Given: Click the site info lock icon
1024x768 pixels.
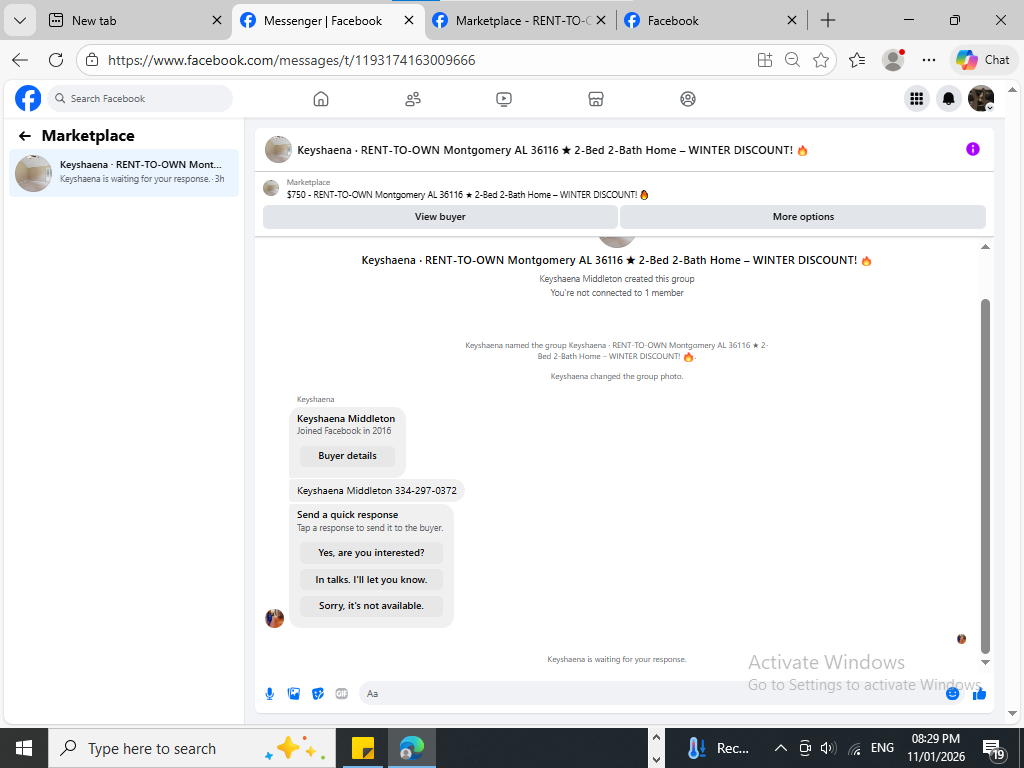Looking at the screenshot, I should [x=92, y=60].
